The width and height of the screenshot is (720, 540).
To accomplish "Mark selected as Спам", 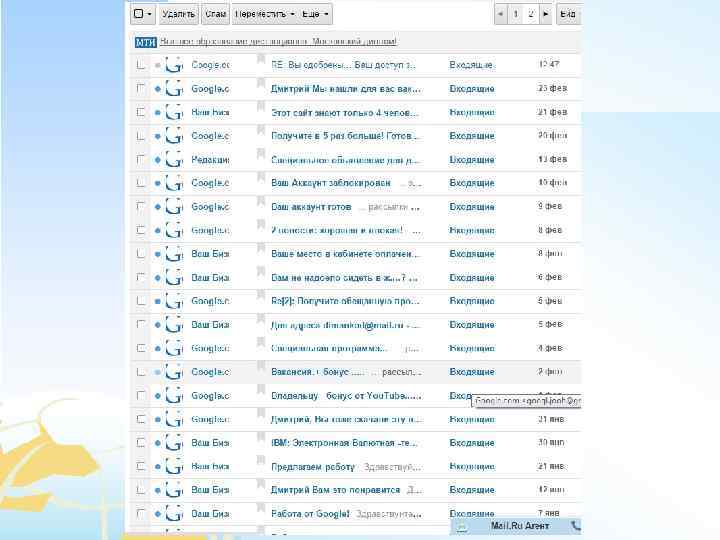I will [x=215, y=14].
